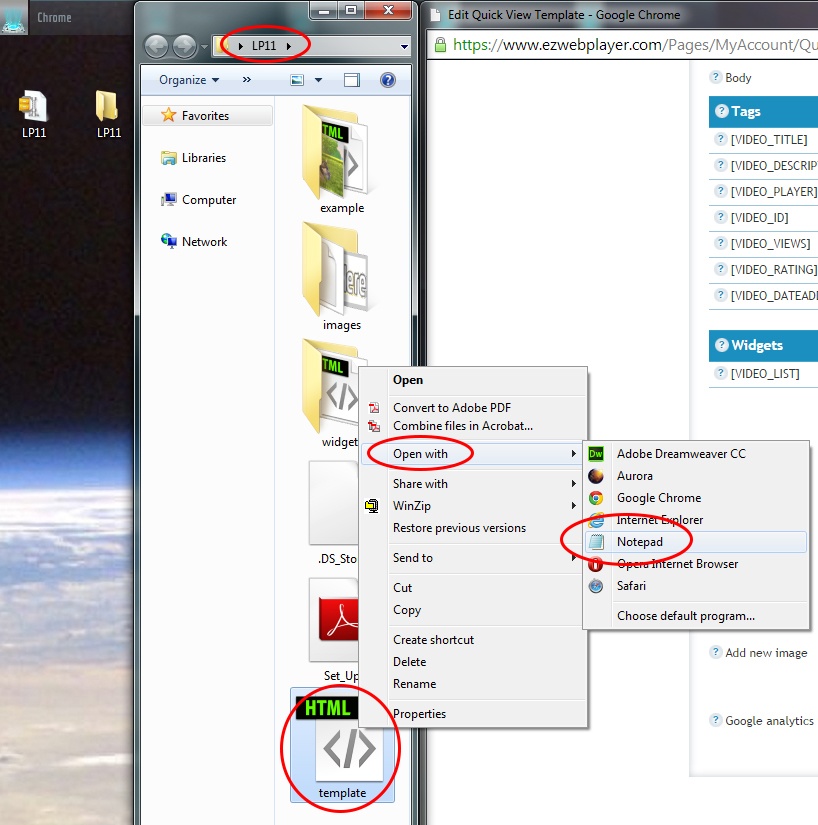This screenshot has height=825, width=818.
Task: Insert the [VIDEO_RATING] tag
Action: point(774,270)
